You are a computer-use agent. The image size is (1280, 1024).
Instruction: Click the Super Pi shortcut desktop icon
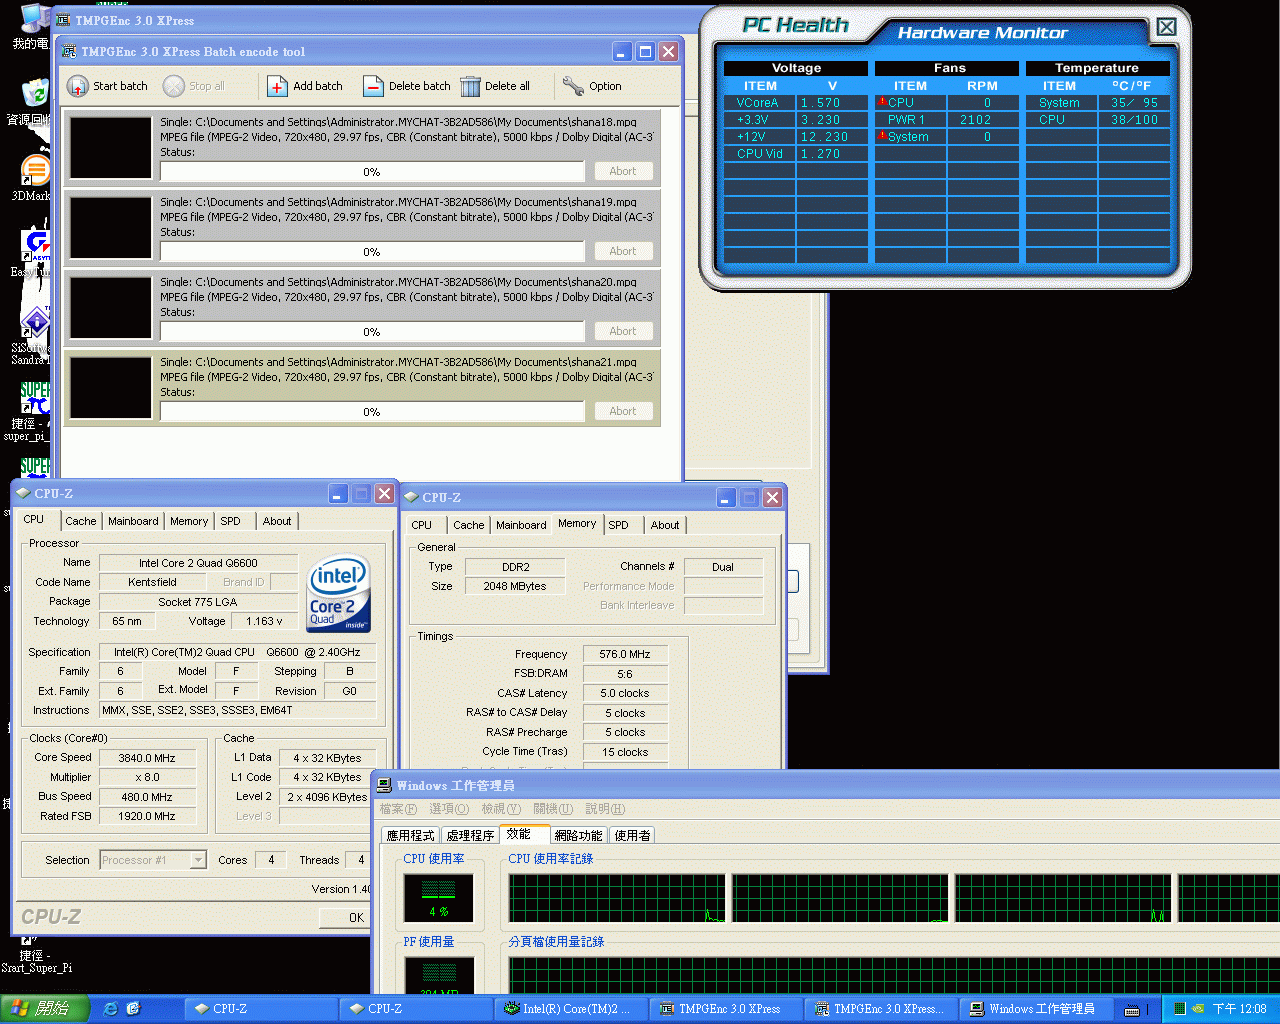[x=35, y=398]
